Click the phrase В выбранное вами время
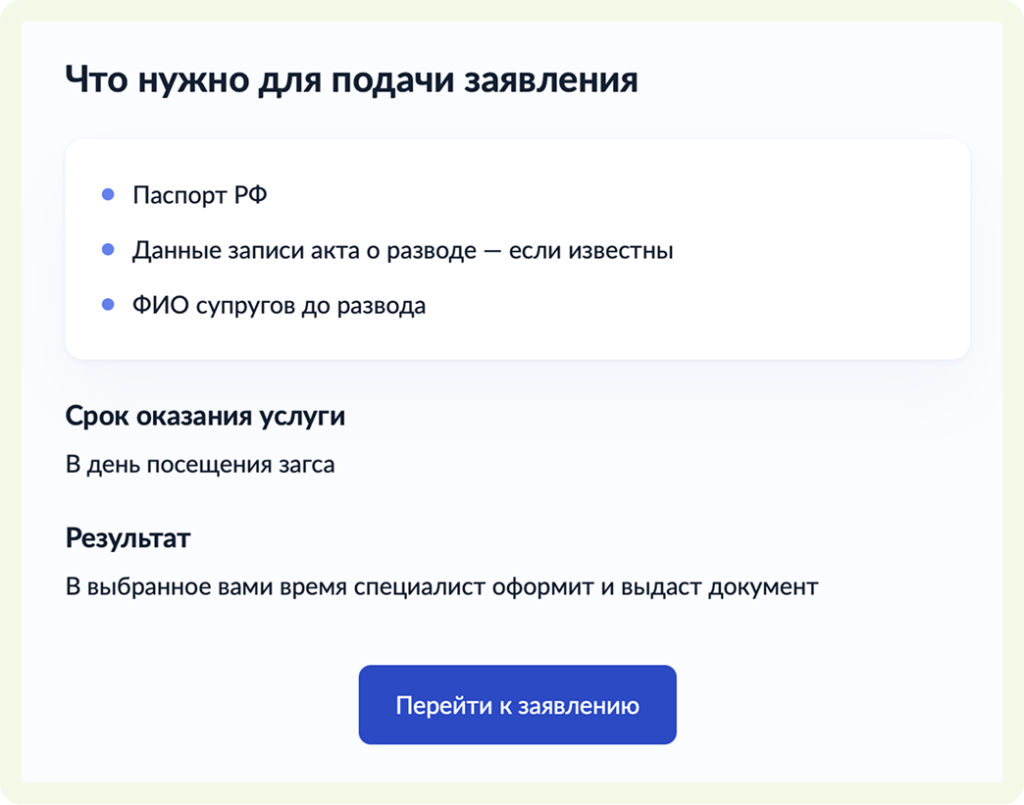1024x805 pixels. point(206,587)
